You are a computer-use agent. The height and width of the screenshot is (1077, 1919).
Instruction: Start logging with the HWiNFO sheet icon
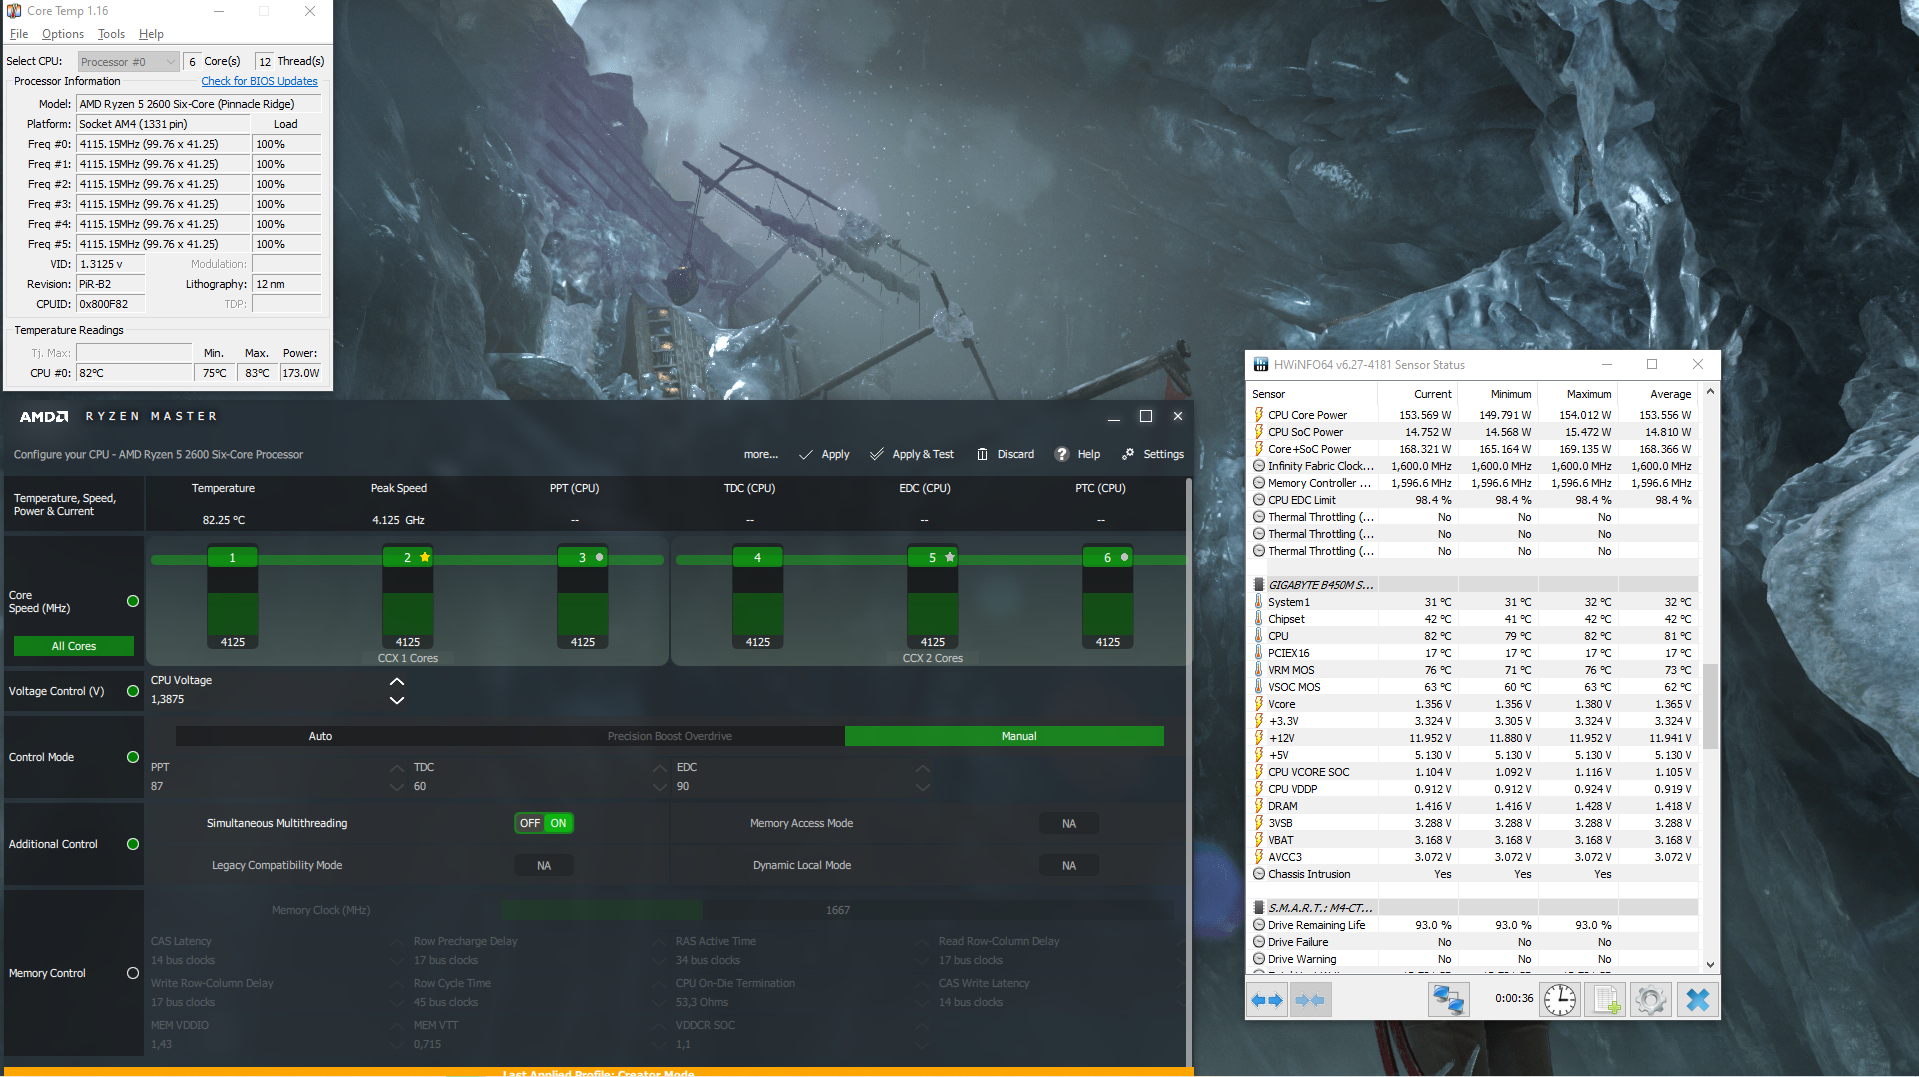pos(1606,1000)
